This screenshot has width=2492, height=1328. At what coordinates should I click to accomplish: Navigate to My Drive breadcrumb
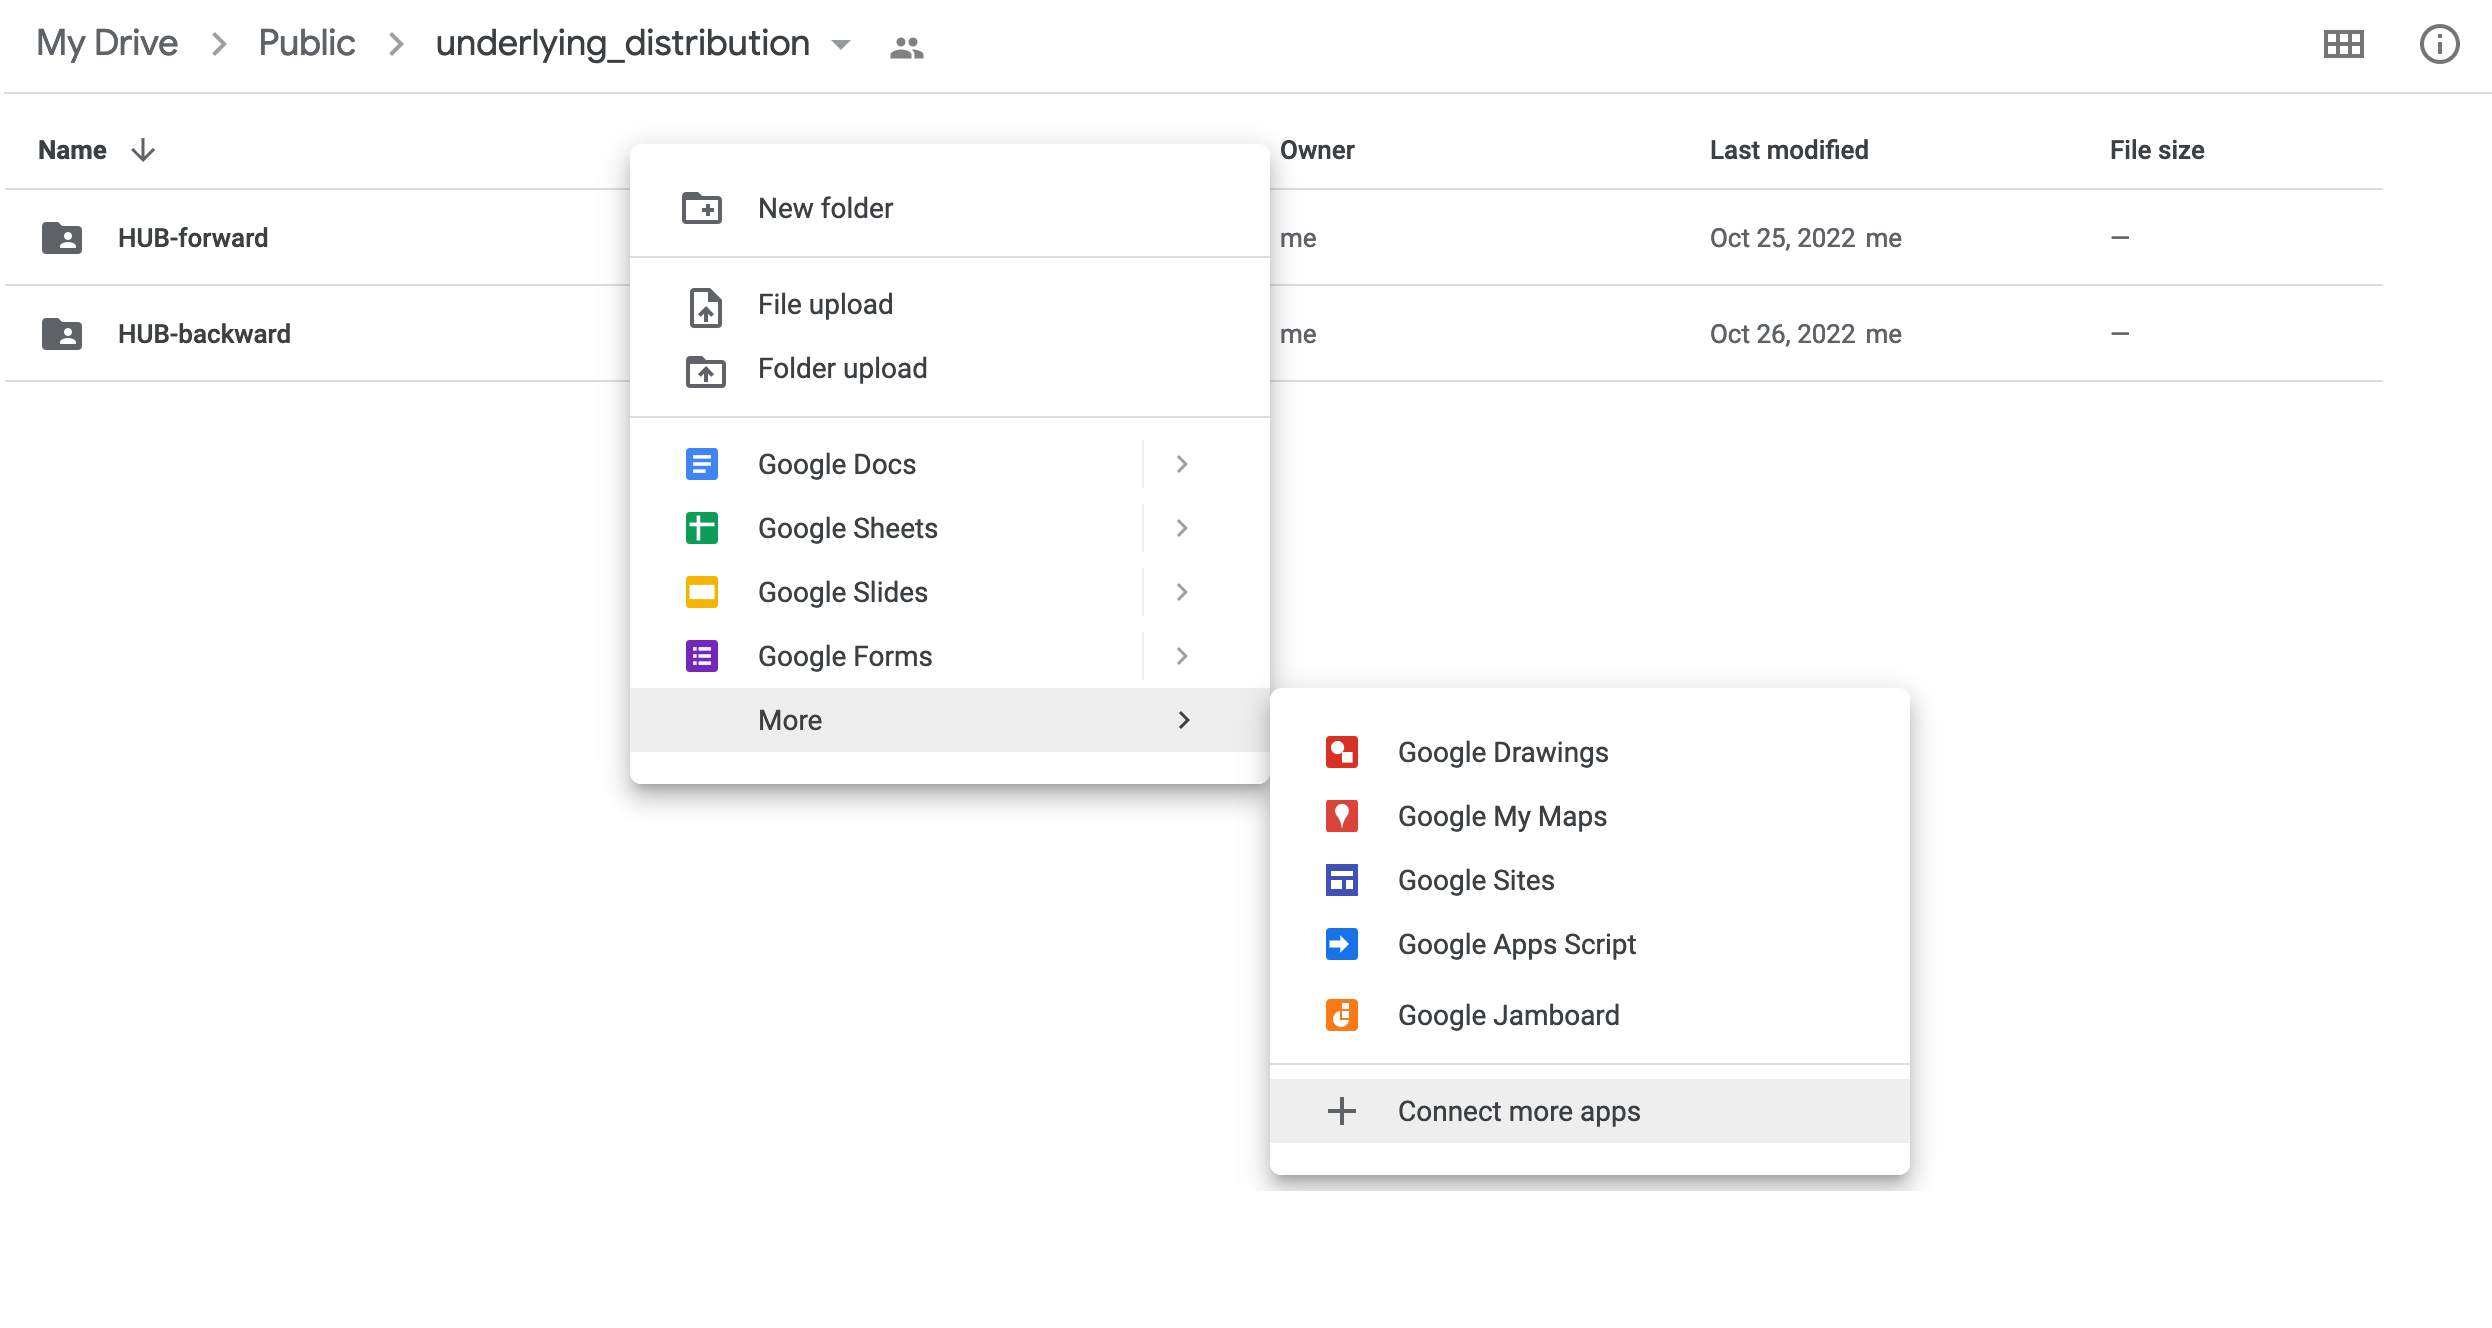[107, 43]
